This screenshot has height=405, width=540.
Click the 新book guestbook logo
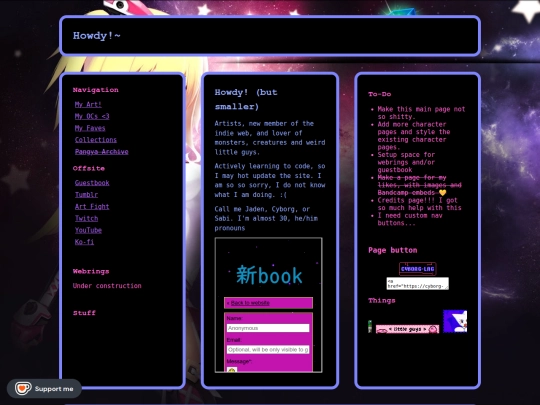[x=269, y=275]
